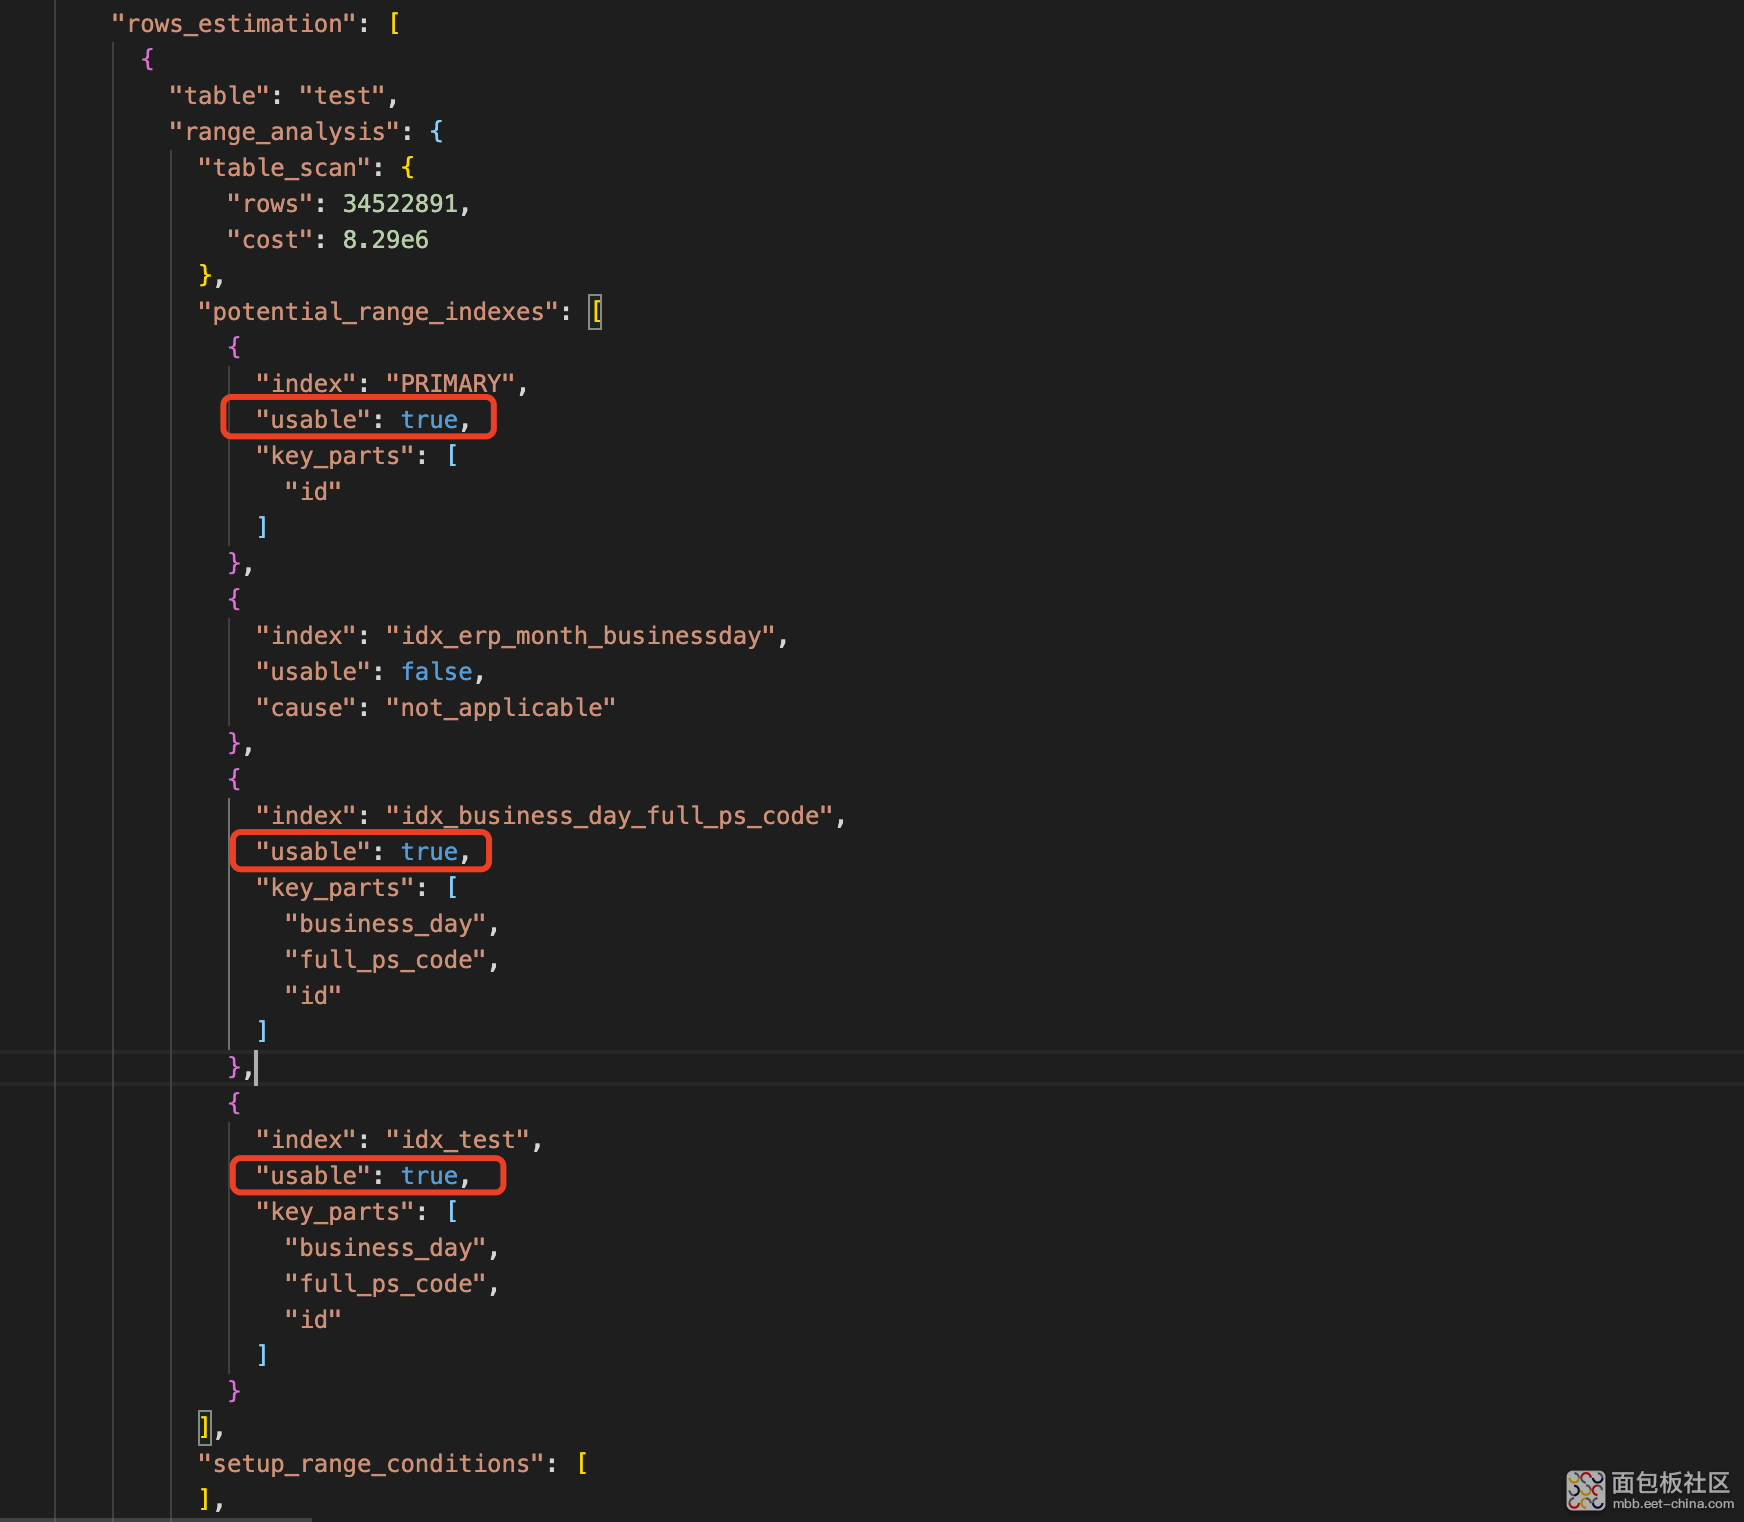Click the closing bracket of potential_range_indexes
1744x1522 pixels.
click(204, 1428)
